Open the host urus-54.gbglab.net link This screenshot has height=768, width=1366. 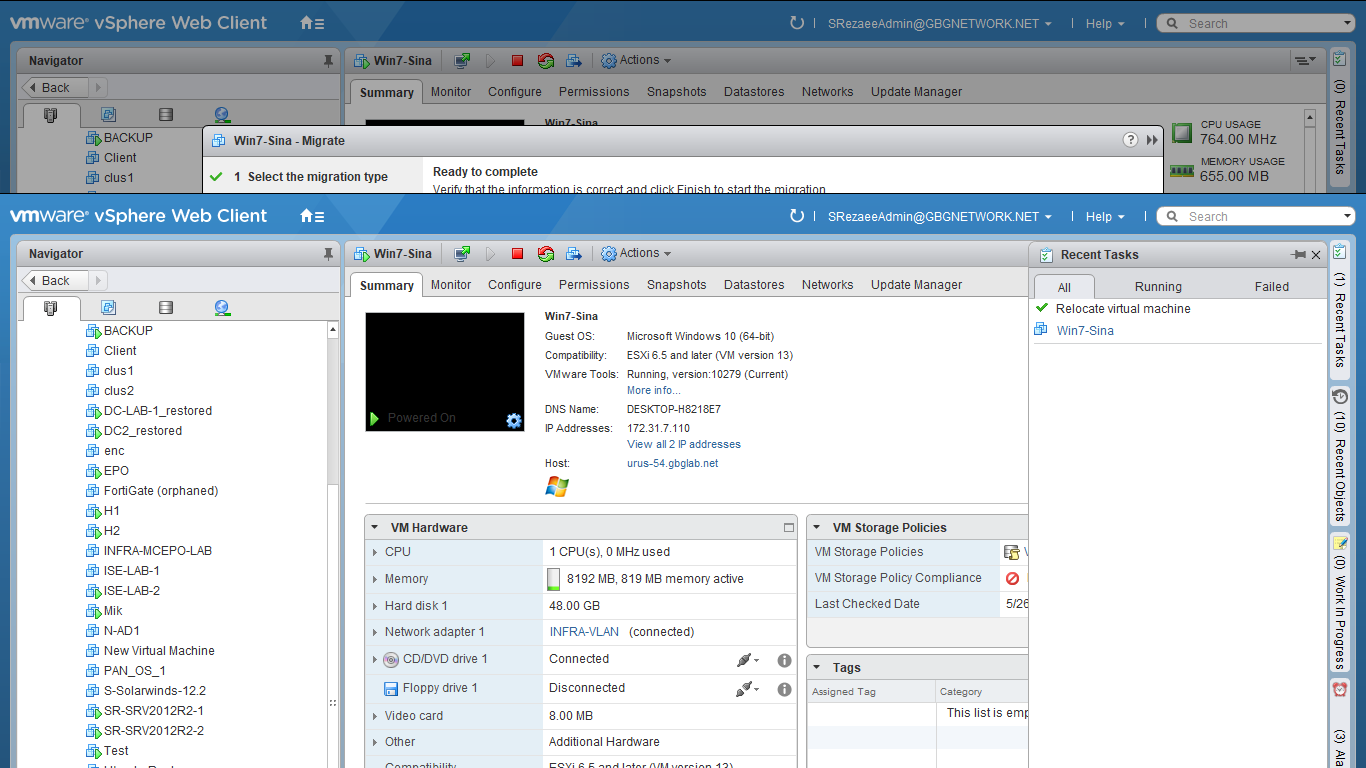(x=672, y=463)
